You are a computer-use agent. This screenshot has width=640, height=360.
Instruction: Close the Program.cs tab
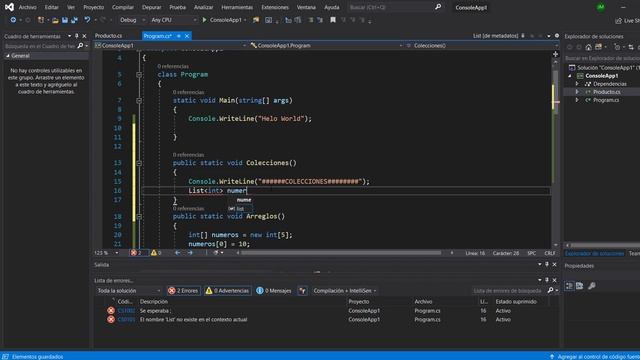[x=187, y=36]
